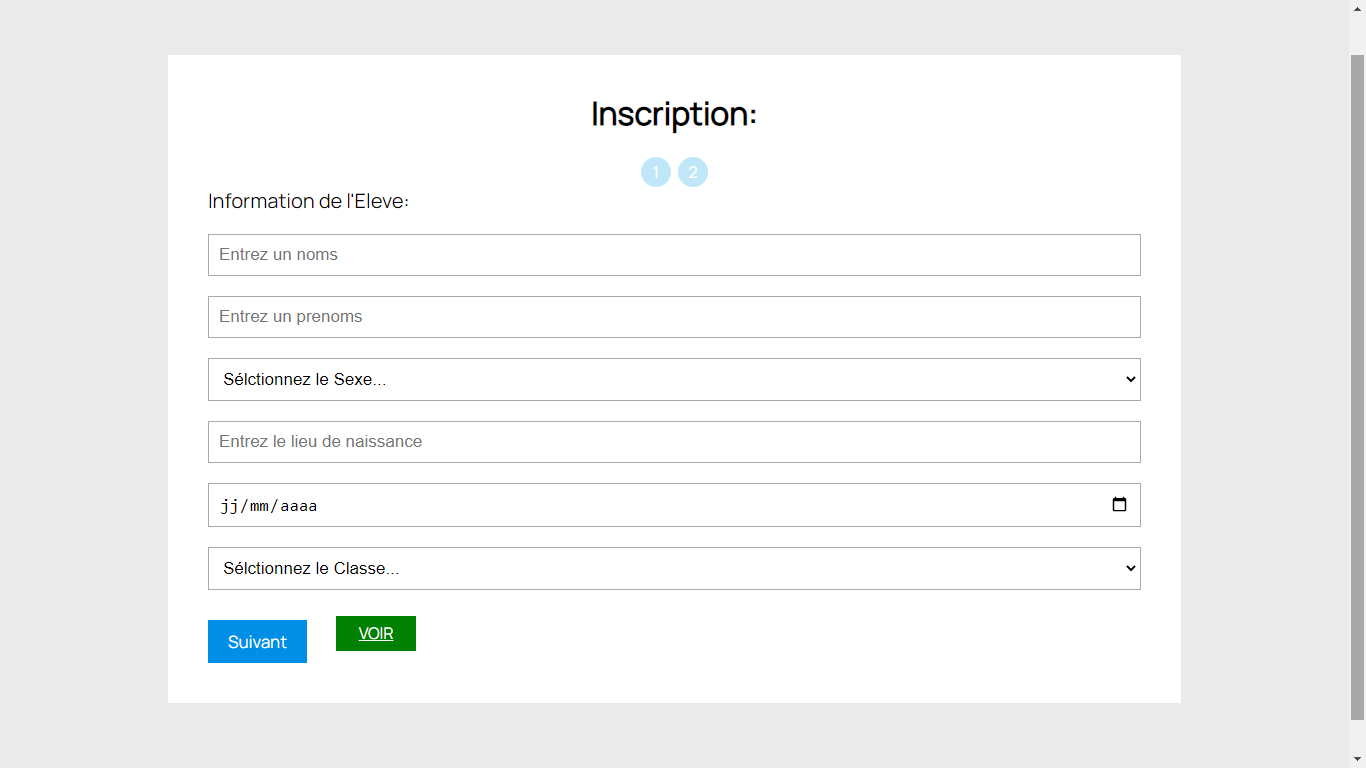Focus the 'Entrez un noms' input field
Screen dimensions: 1366x768
674,255
